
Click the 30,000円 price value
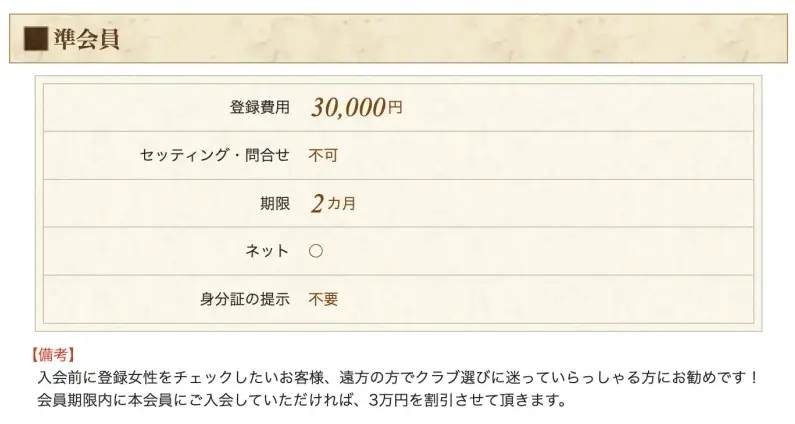[356, 107]
